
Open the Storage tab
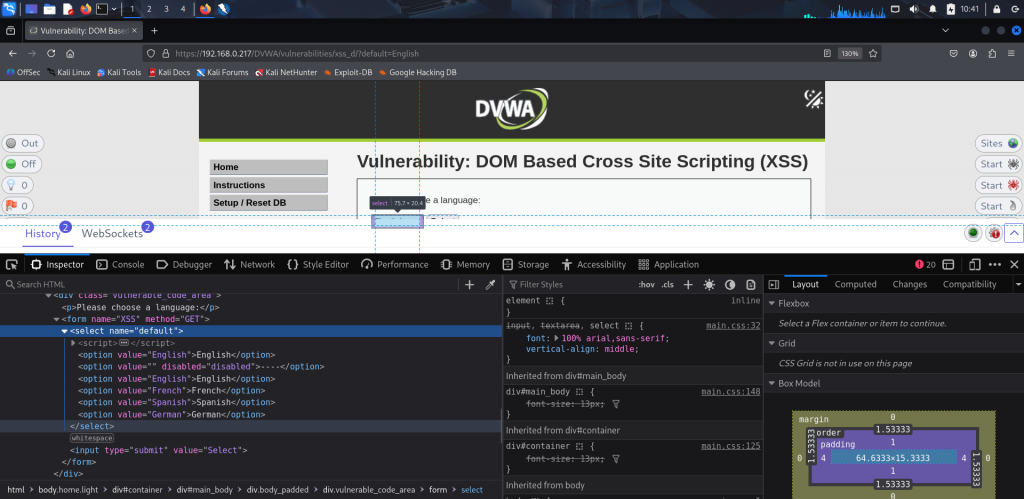click(x=526, y=265)
